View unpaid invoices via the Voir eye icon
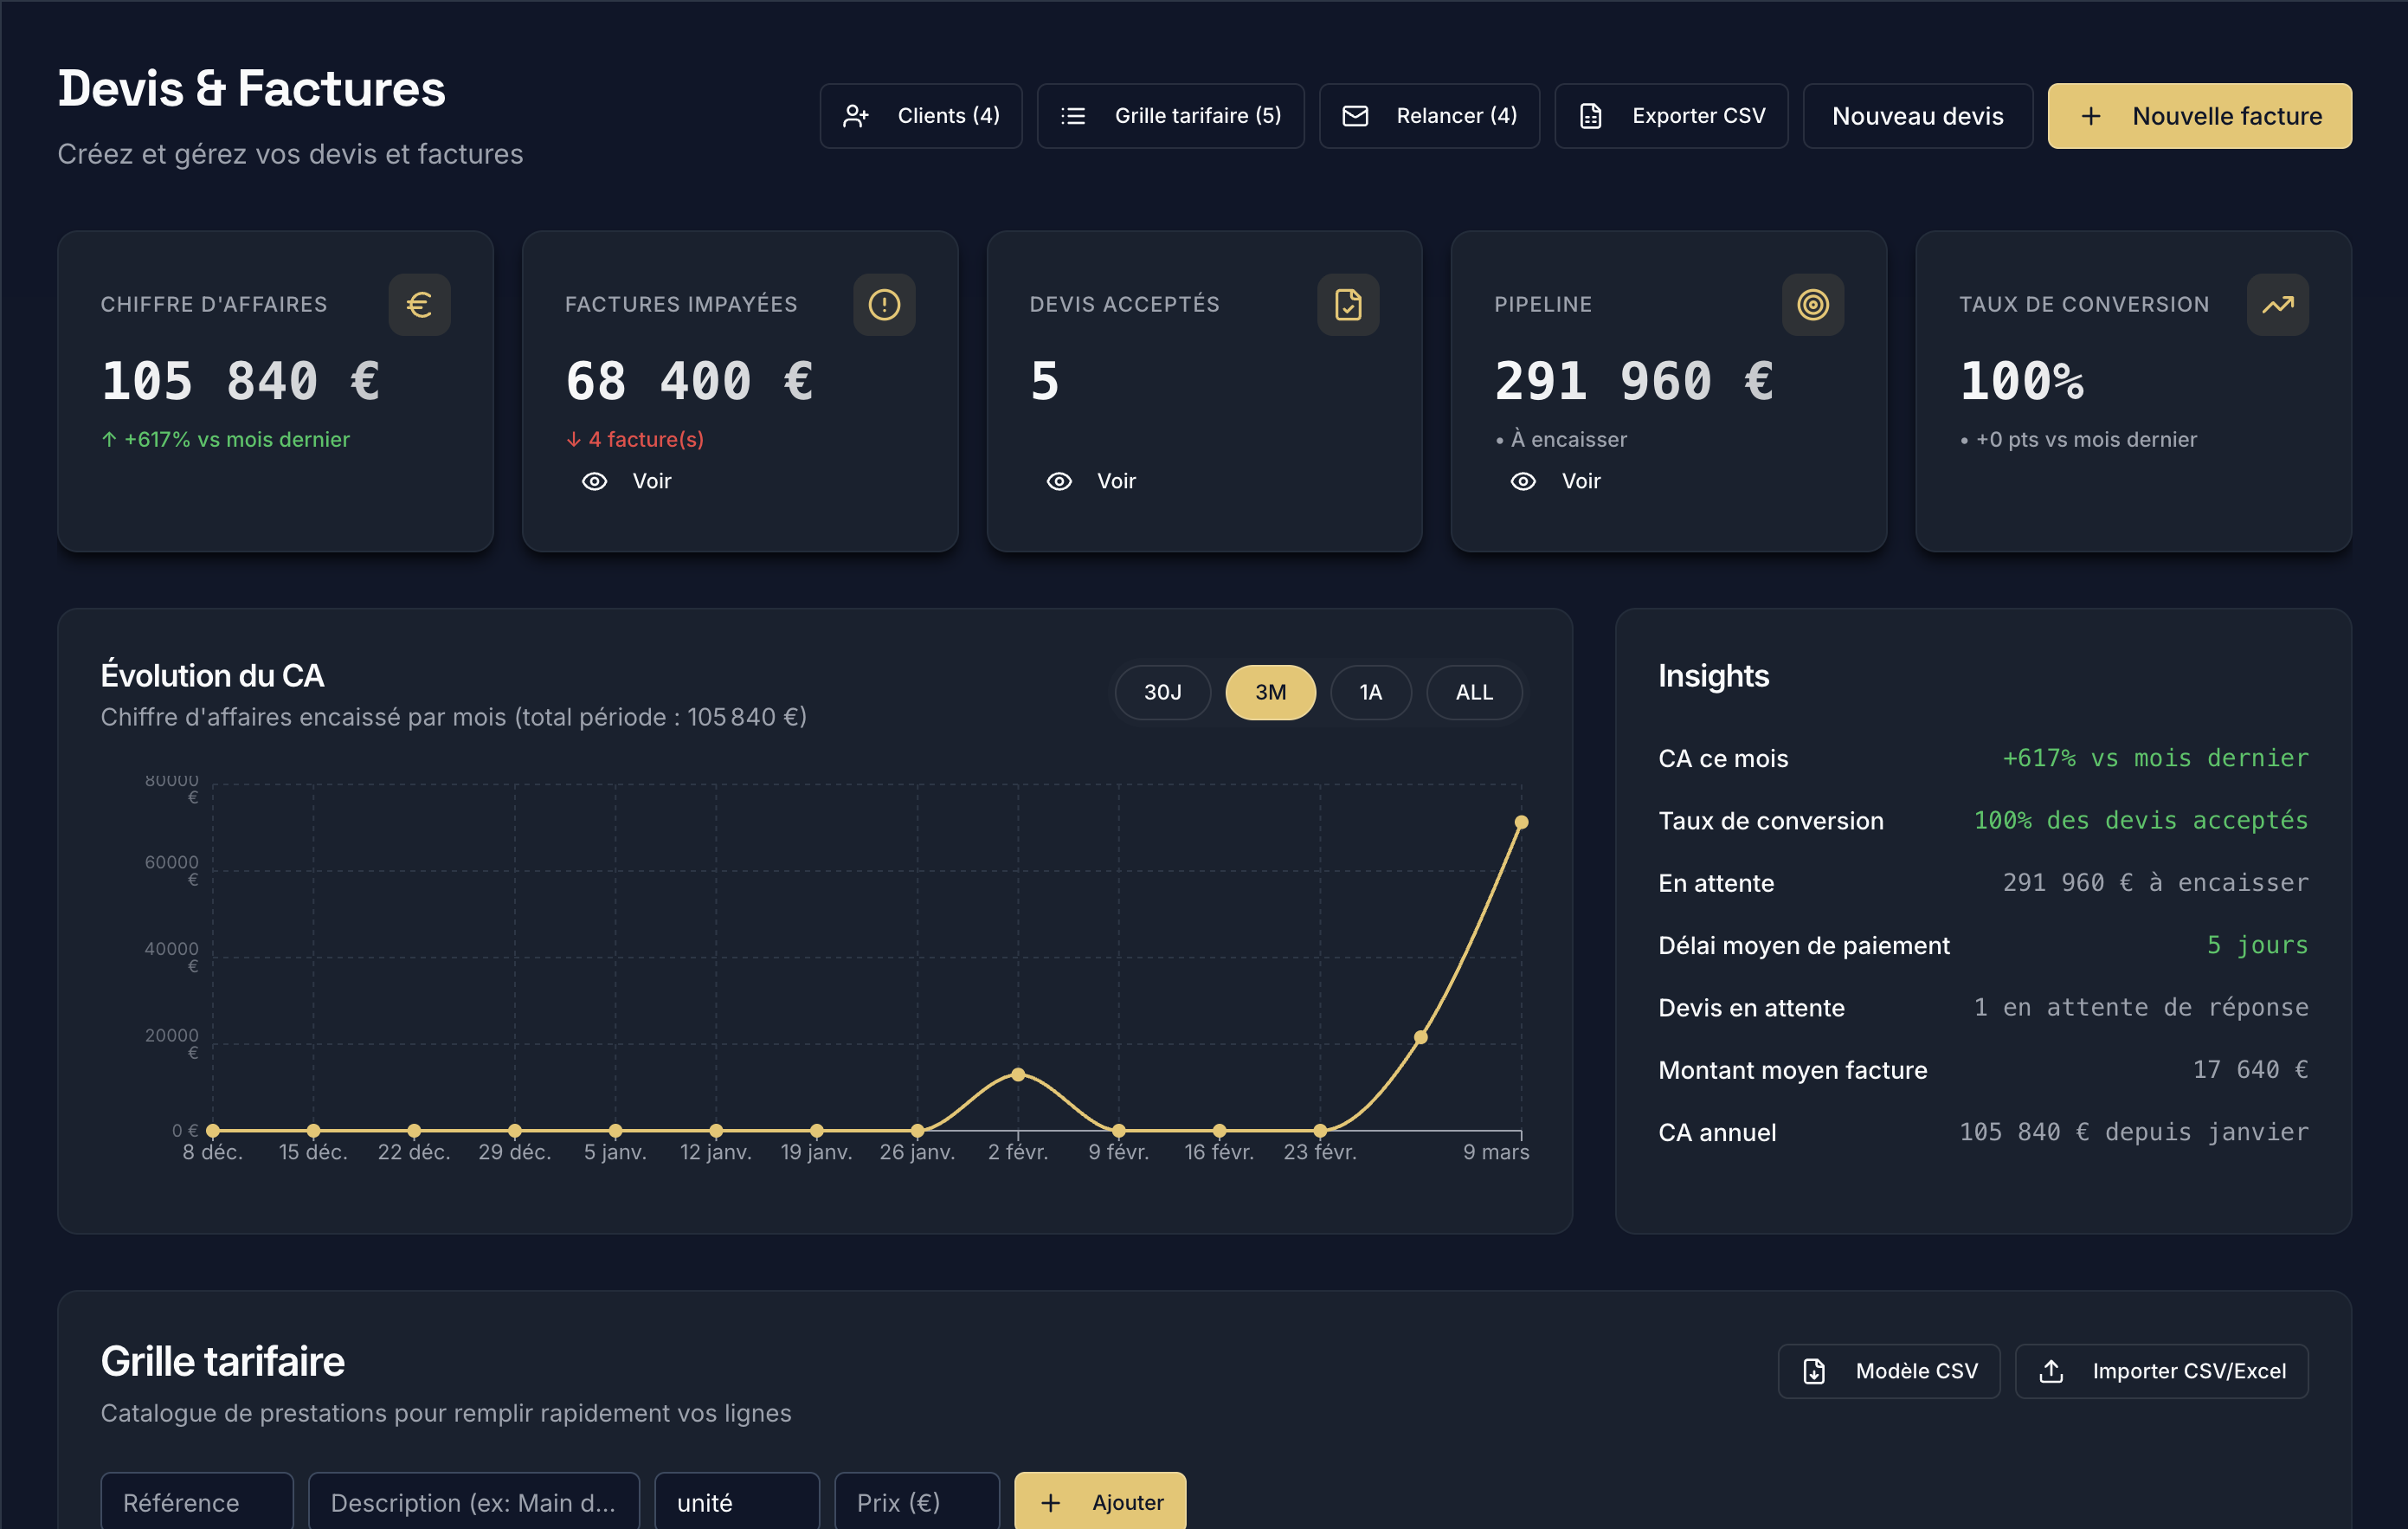This screenshot has width=2408, height=1529. tap(595, 481)
